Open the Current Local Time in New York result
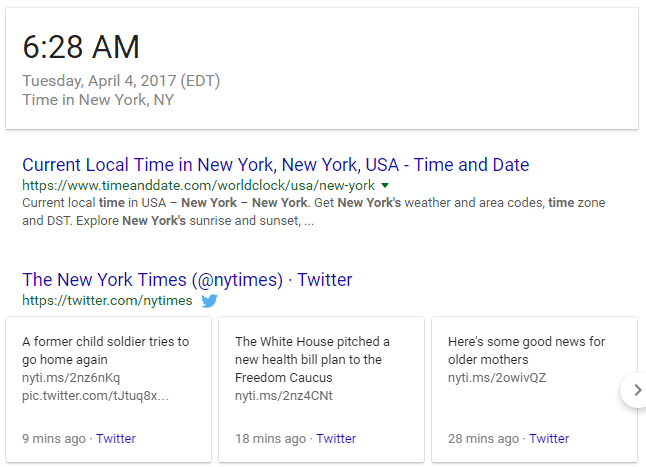Viewport: 646px width, 467px height. [275, 165]
